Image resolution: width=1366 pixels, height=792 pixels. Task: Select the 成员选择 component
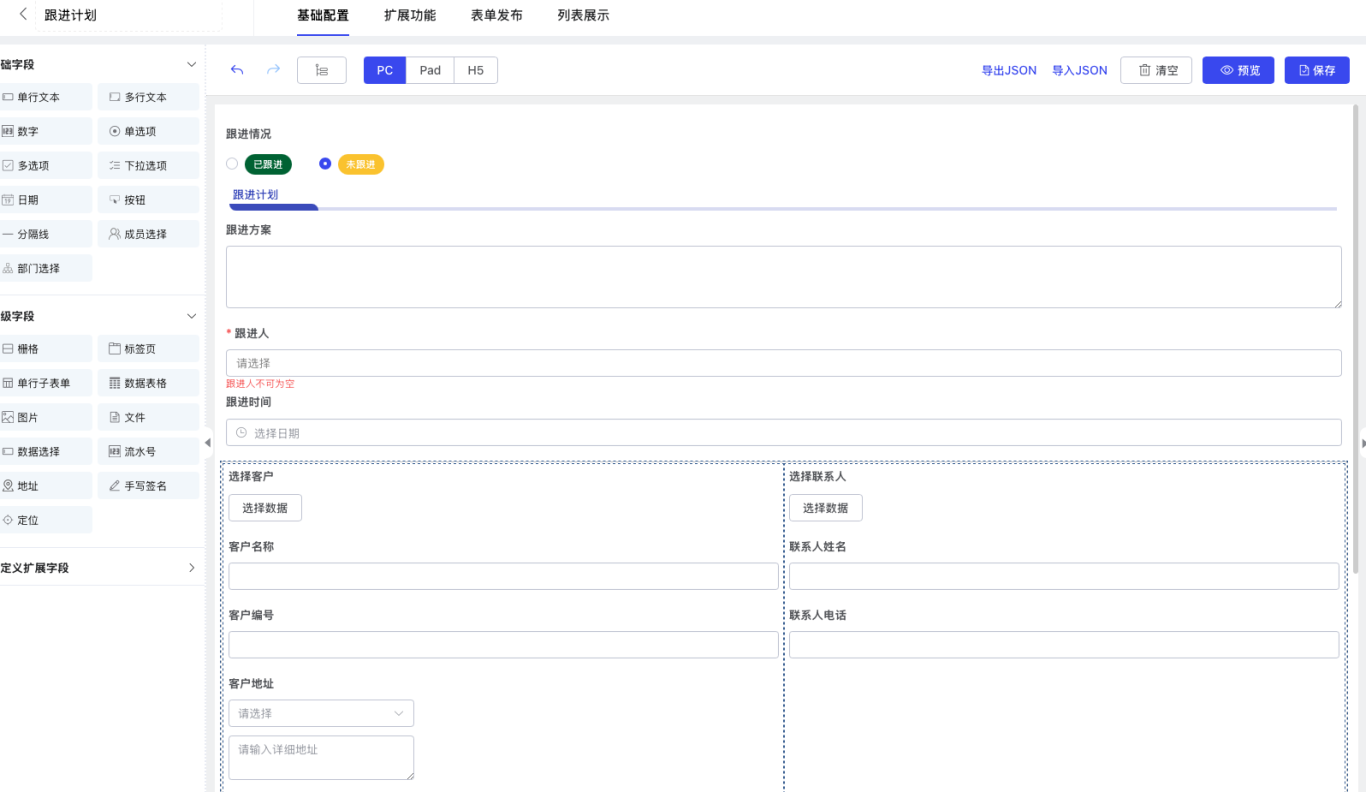pos(148,234)
